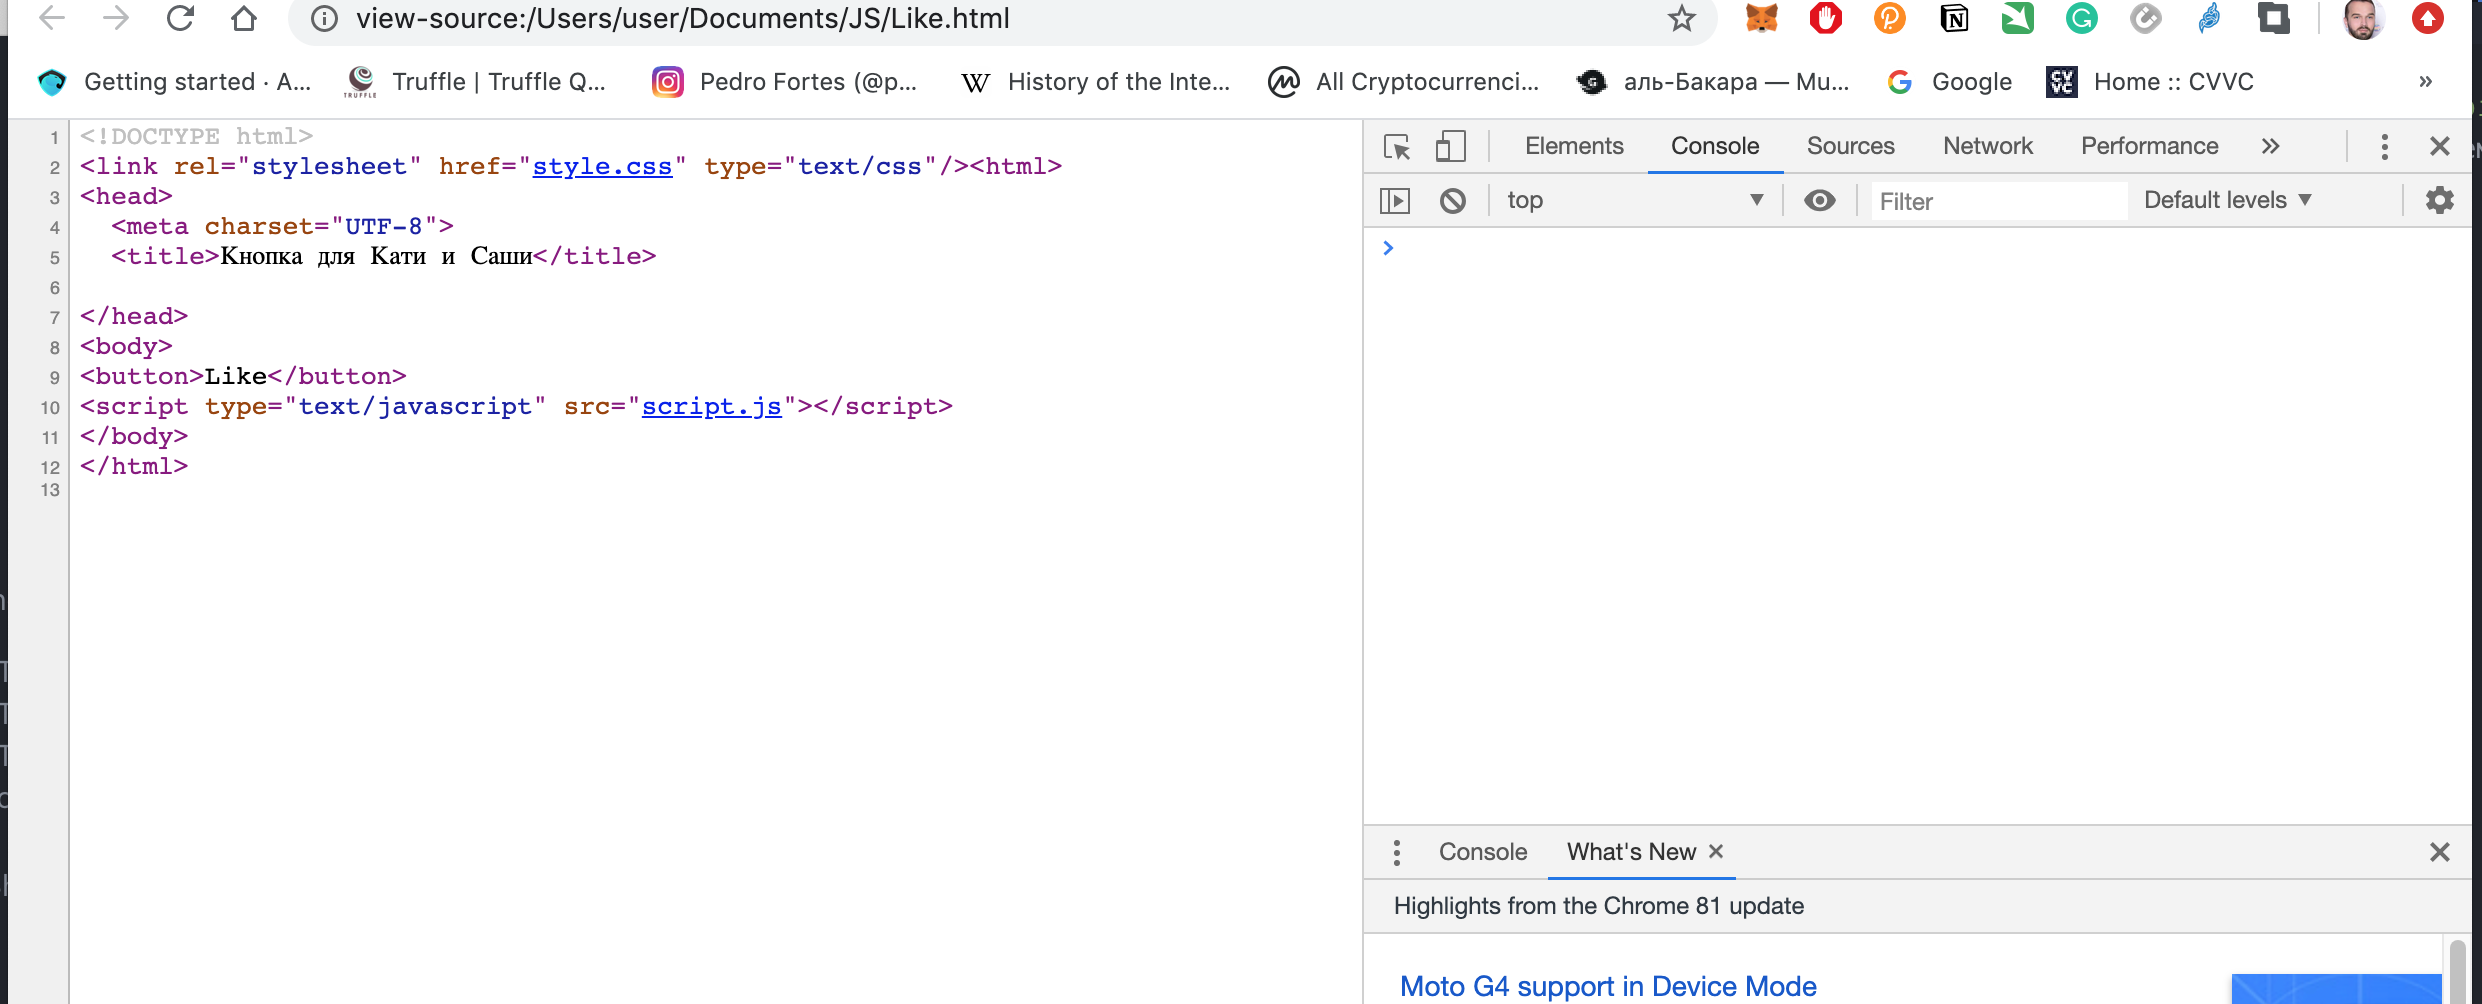
Task: Click the Like button text in source
Action: pyautogui.click(x=235, y=376)
